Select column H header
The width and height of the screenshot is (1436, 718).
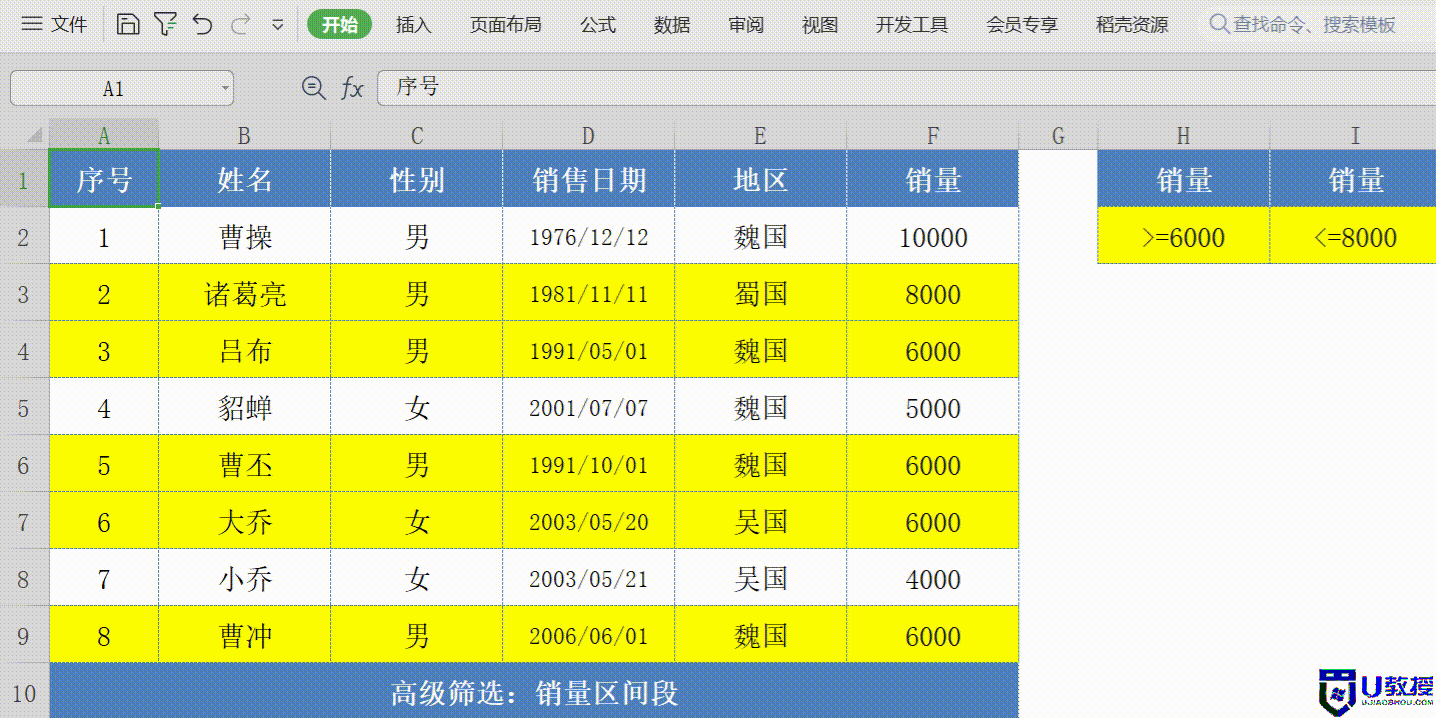pyautogui.click(x=1184, y=135)
